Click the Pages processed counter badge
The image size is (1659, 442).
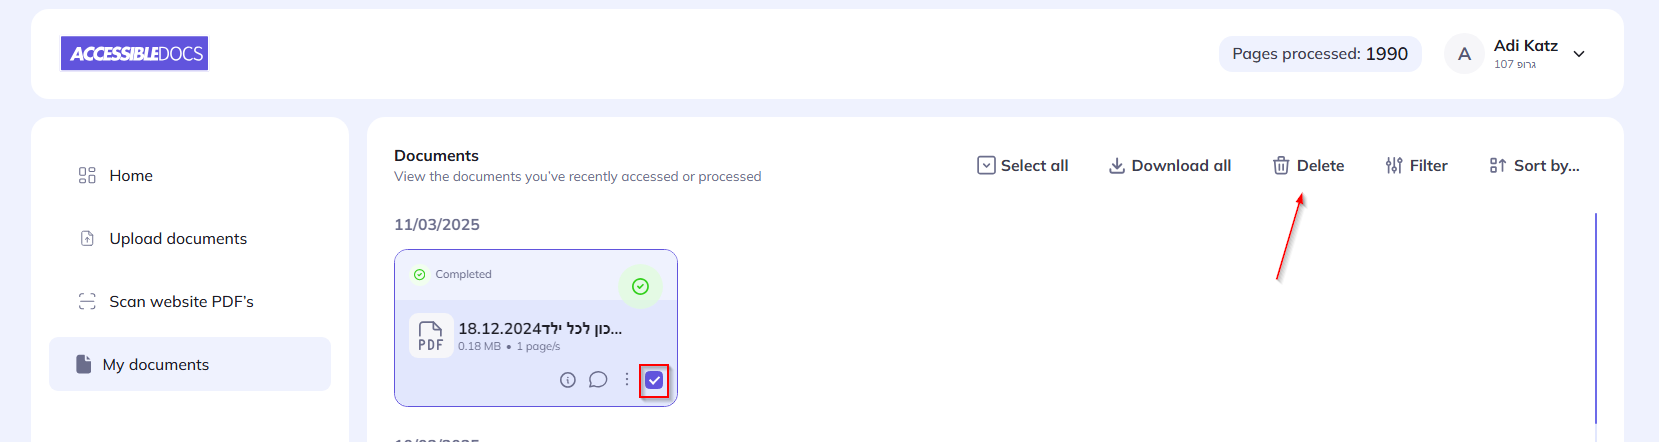(1320, 54)
